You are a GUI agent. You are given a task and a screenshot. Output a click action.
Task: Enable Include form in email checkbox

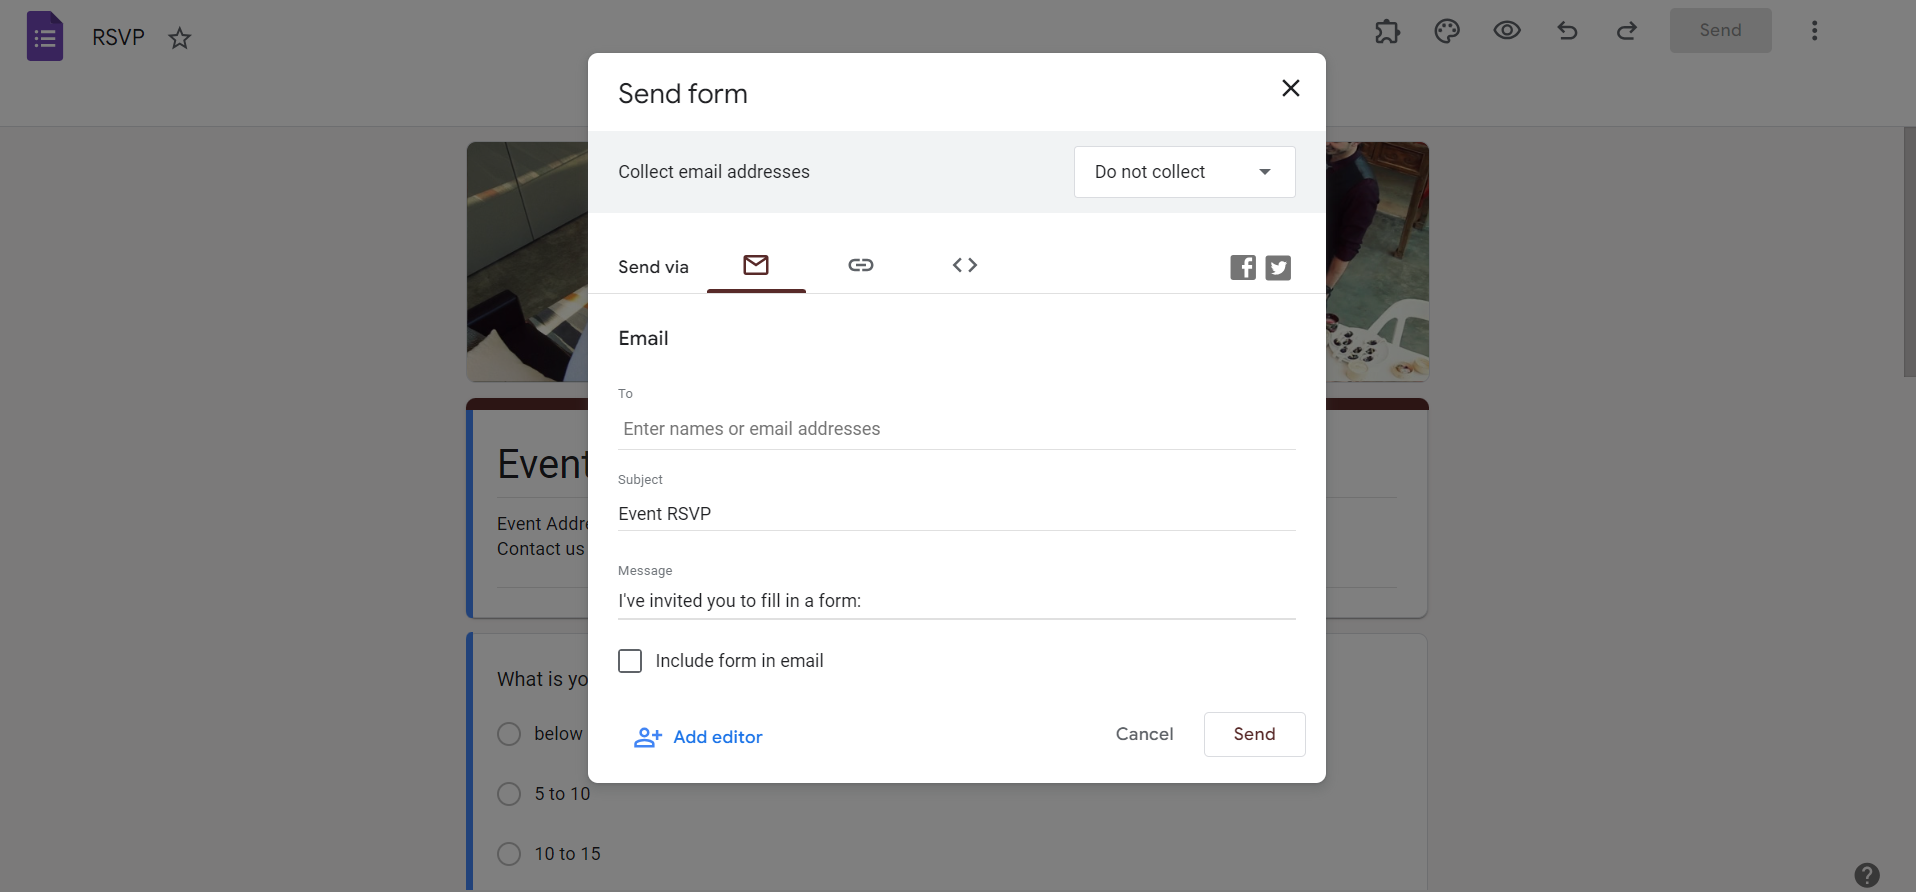click(630, 661)
